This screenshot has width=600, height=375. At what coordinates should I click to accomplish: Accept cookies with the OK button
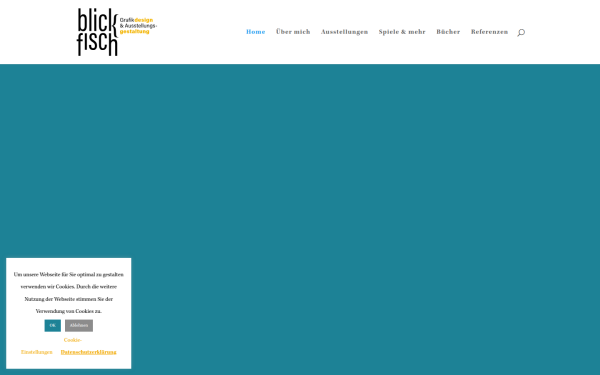pyautogui.click(x=52, y=326)
